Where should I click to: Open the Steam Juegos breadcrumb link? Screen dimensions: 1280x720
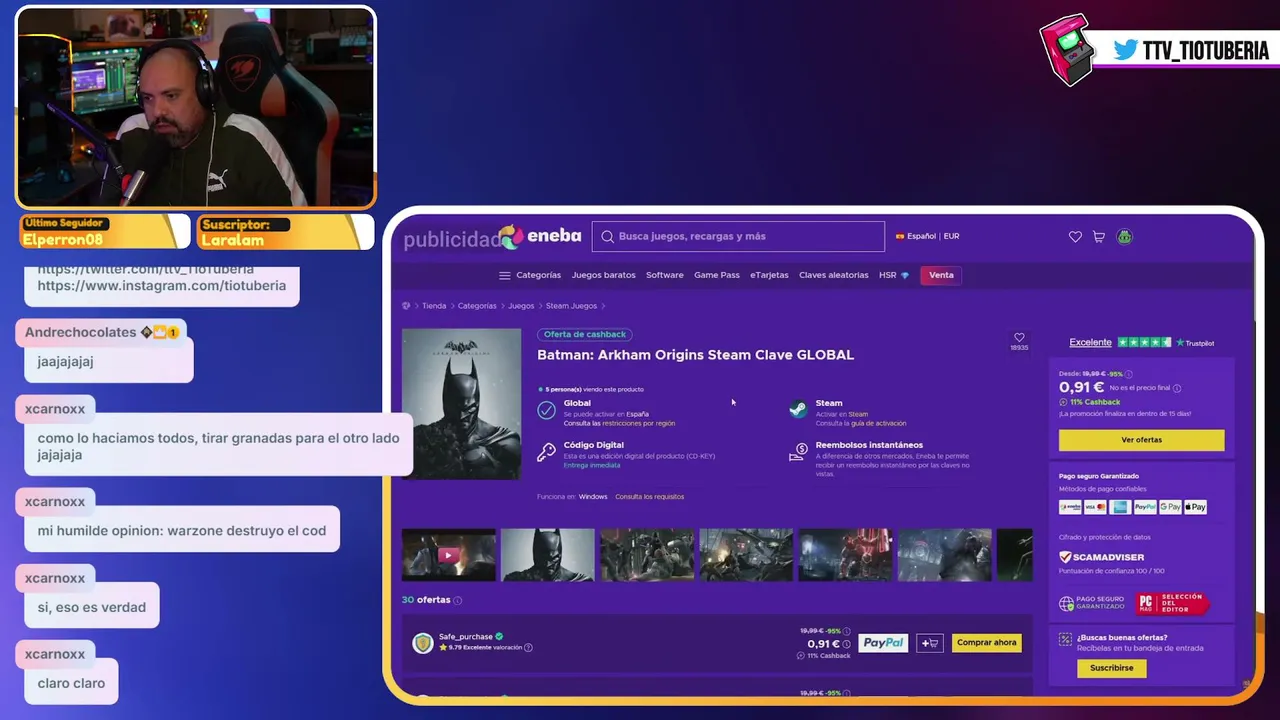pyautogui.click(x=571, y=306)
